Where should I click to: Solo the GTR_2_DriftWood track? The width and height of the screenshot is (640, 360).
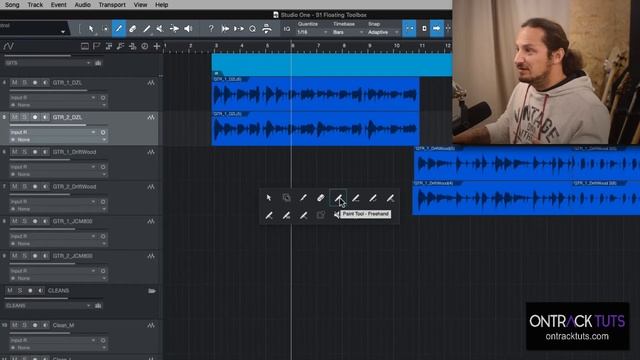click(x=24, y=187)
